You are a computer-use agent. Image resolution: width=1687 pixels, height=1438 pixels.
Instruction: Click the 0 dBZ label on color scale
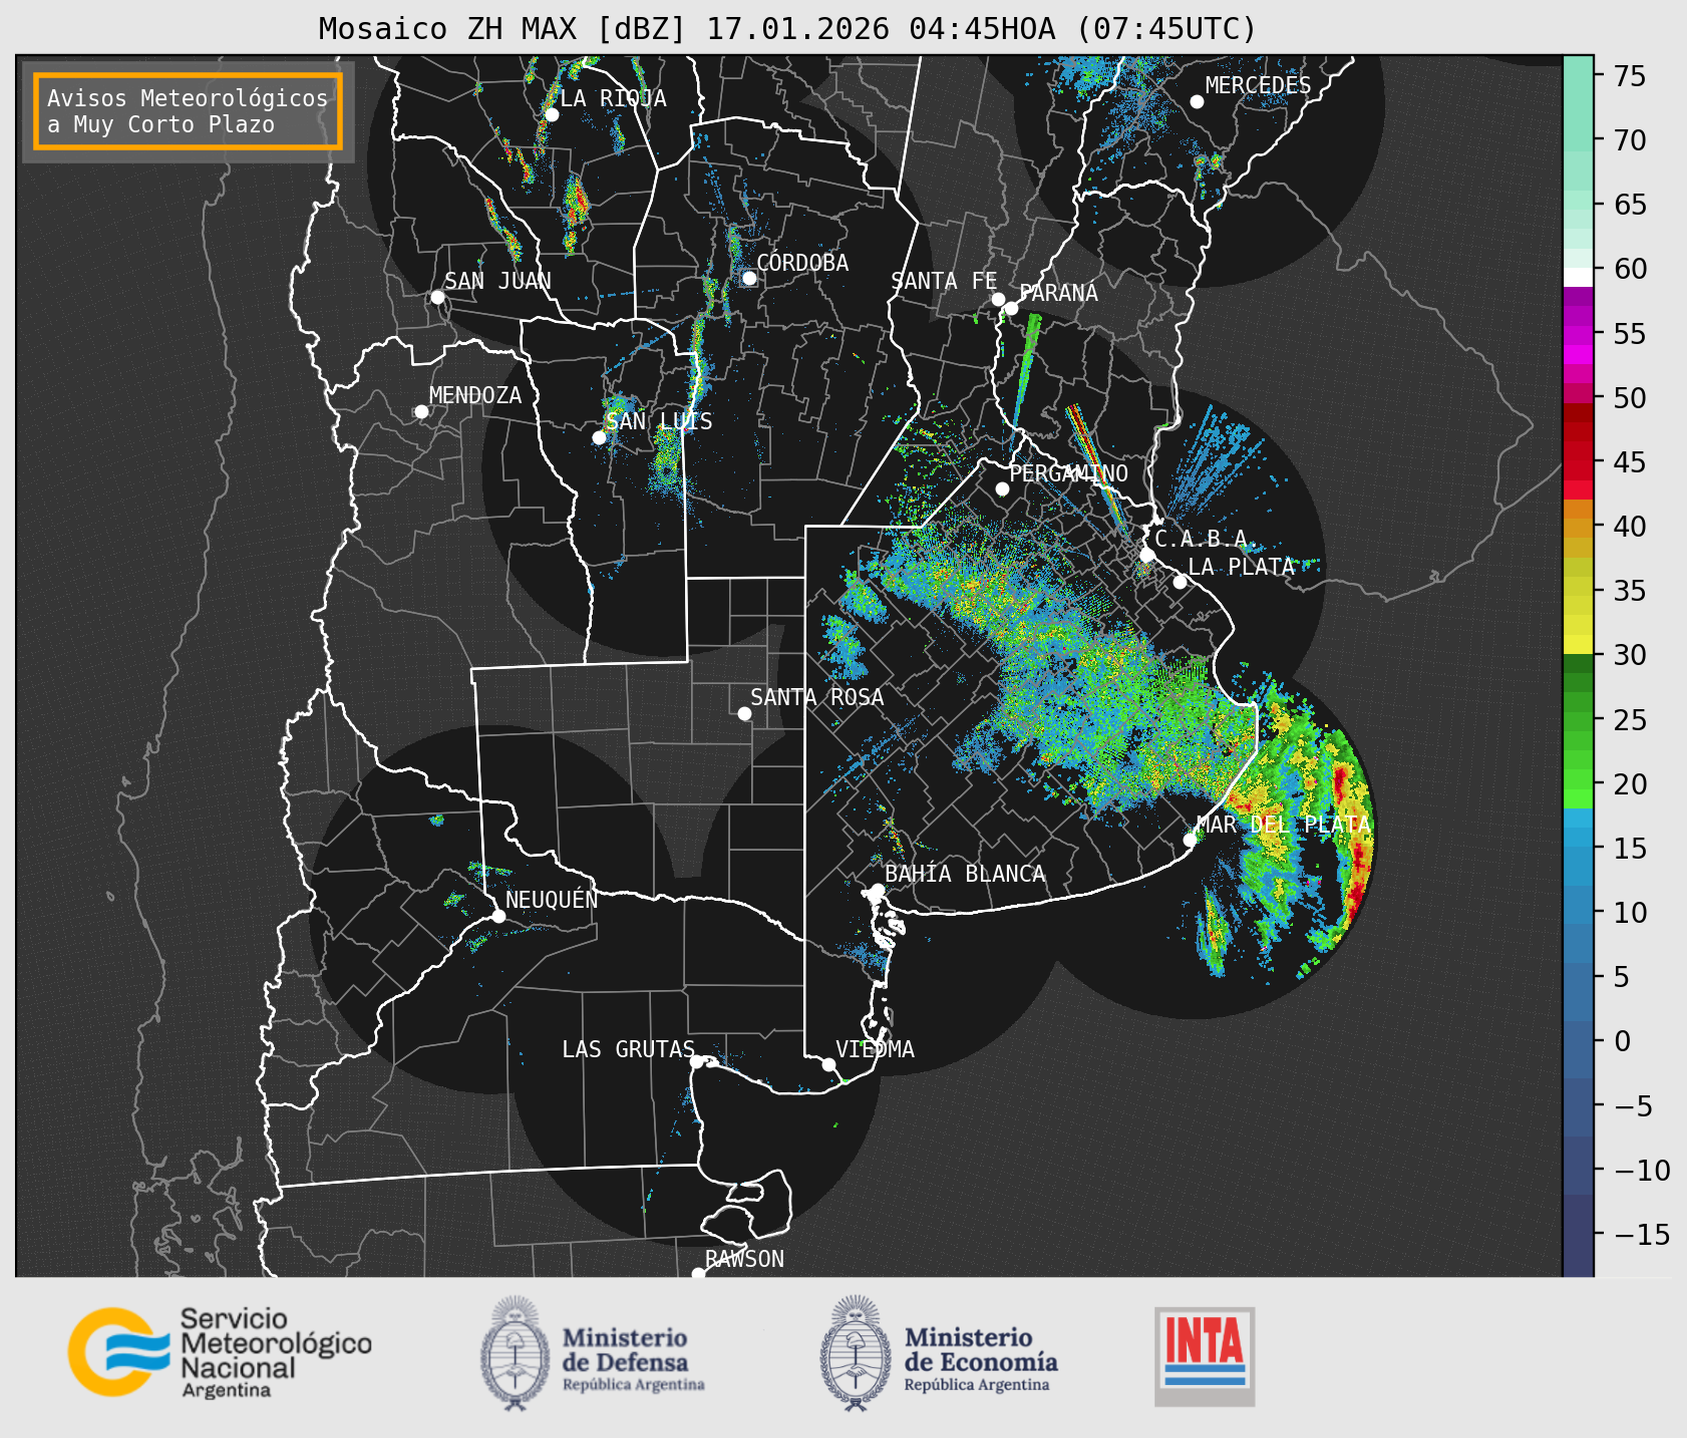(1622, 1041)
